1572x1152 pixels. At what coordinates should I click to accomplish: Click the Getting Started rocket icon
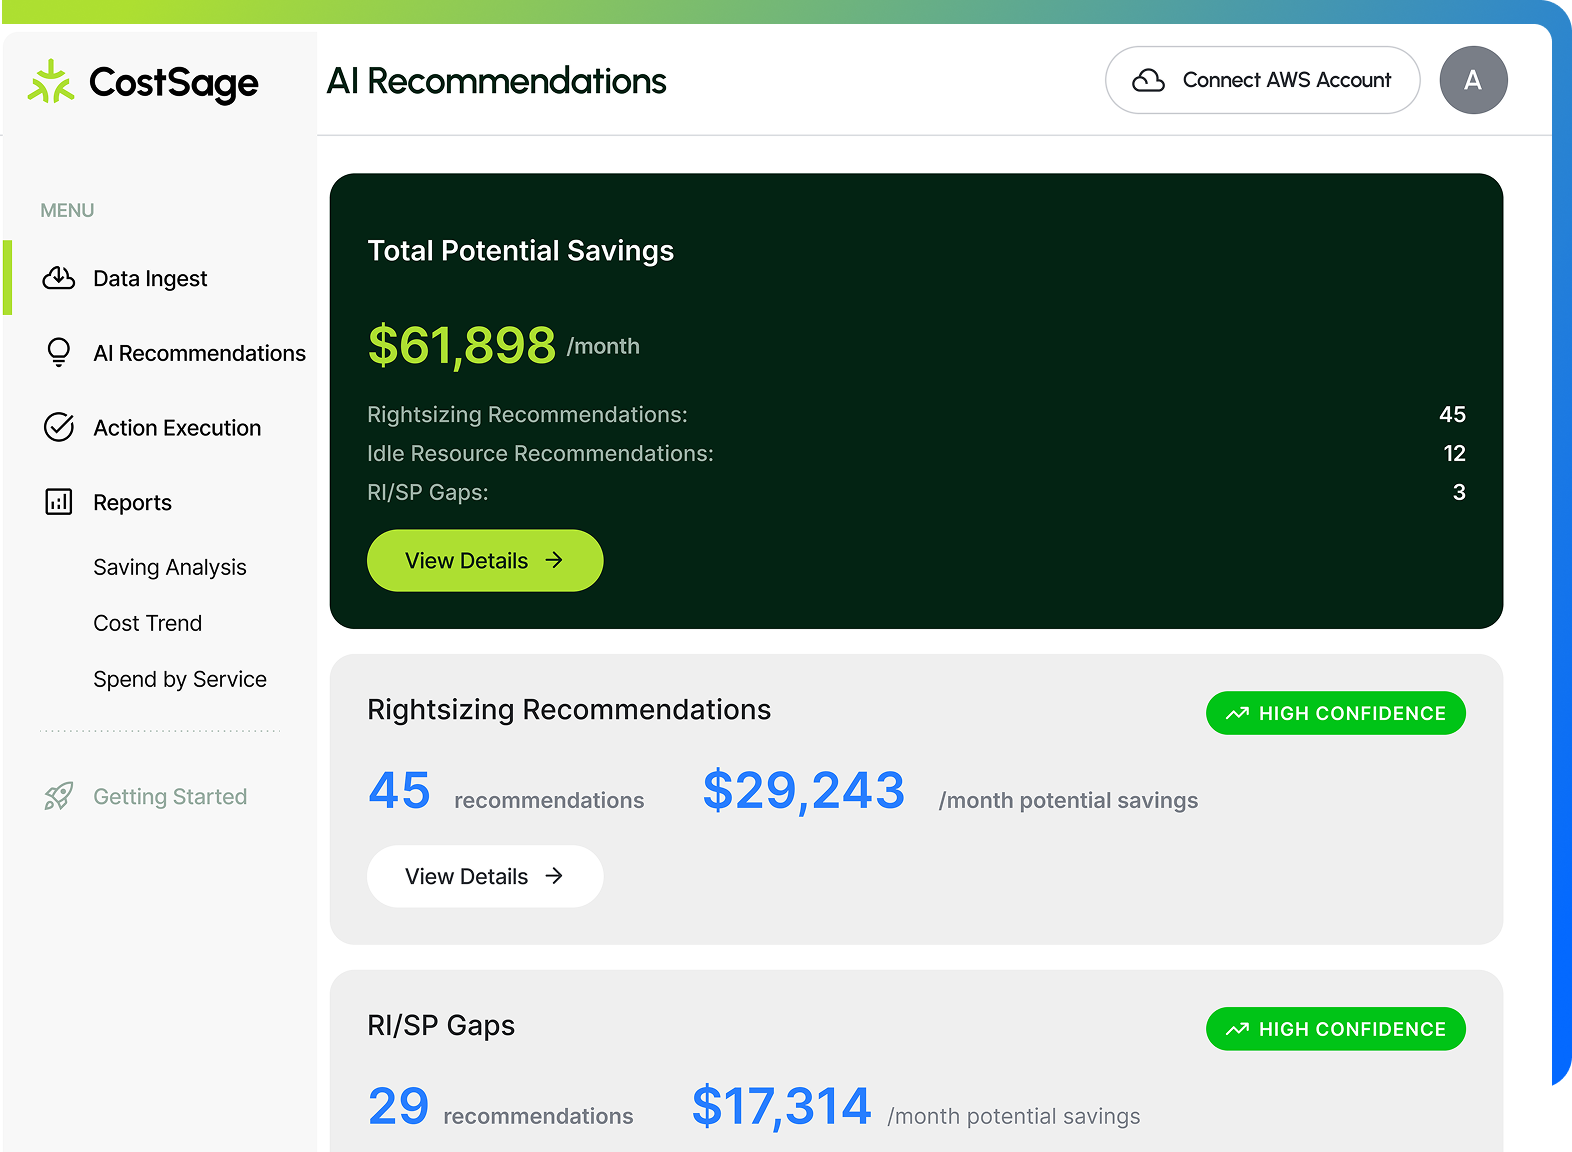click(59, 796)
